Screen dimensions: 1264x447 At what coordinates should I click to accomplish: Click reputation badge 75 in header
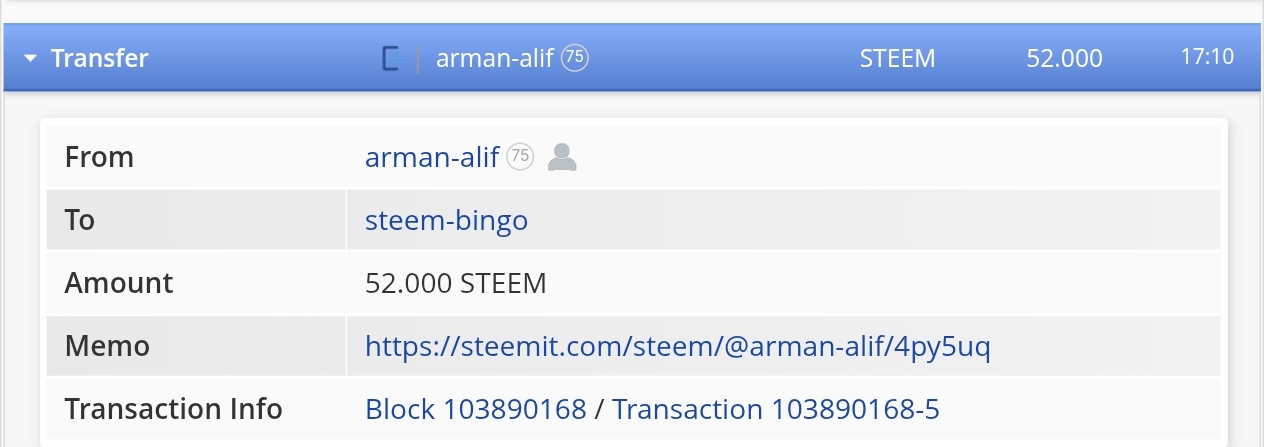575,58
